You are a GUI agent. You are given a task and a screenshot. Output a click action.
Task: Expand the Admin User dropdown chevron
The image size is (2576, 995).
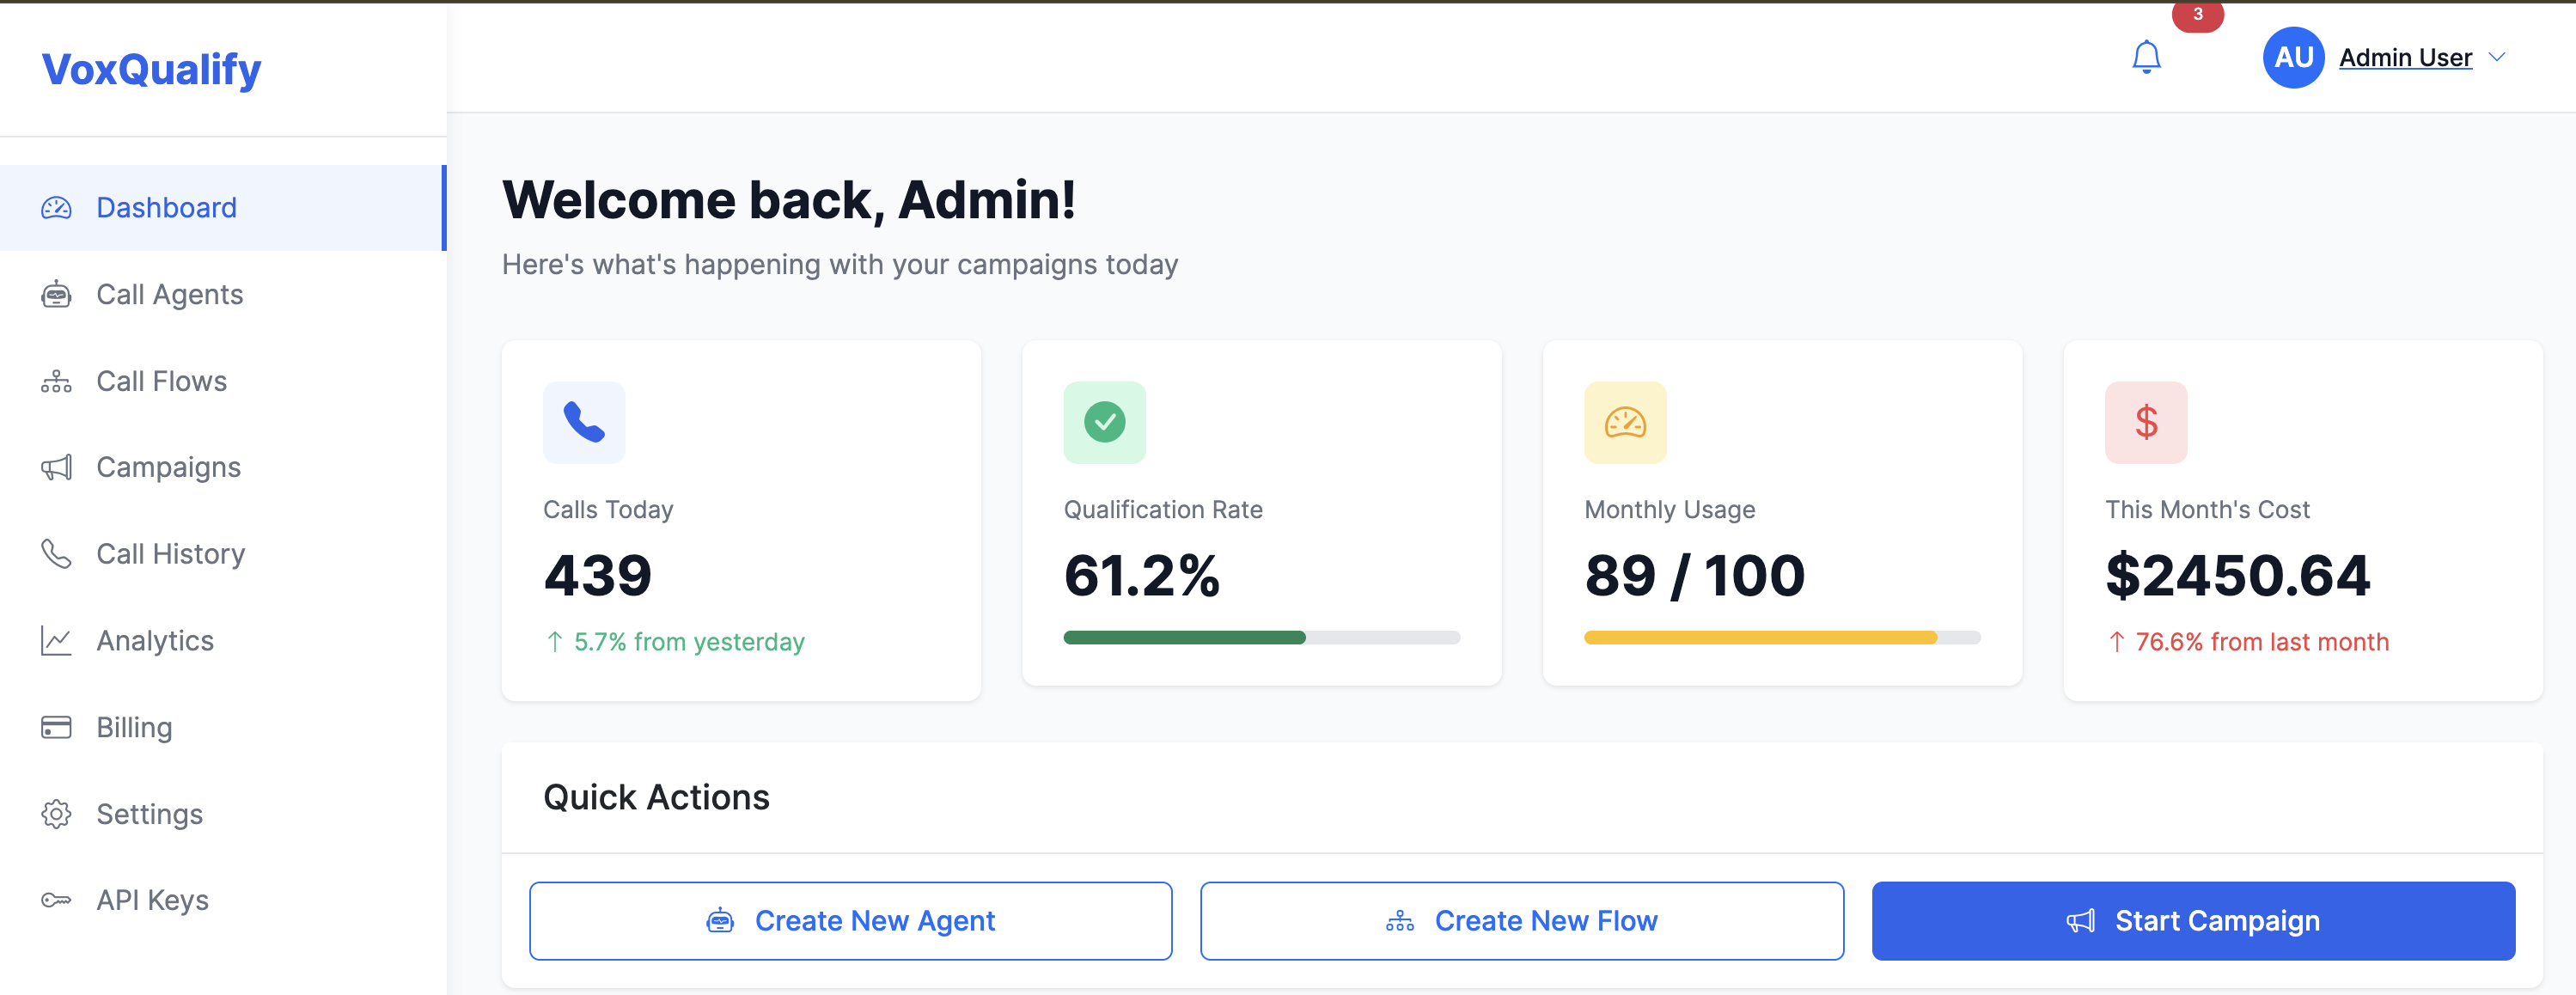tap(2498, 57)
